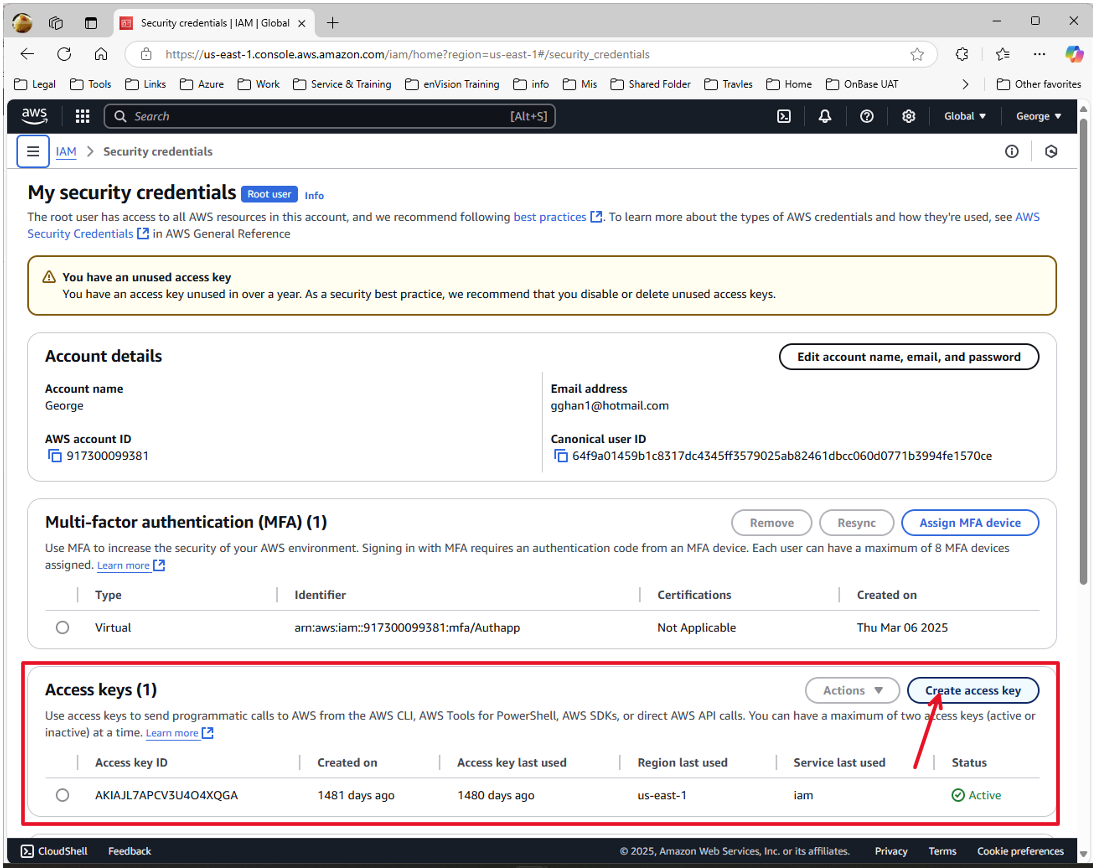
Task: Open the Shared Folder bookmarks folder
Action: [650, 84]
